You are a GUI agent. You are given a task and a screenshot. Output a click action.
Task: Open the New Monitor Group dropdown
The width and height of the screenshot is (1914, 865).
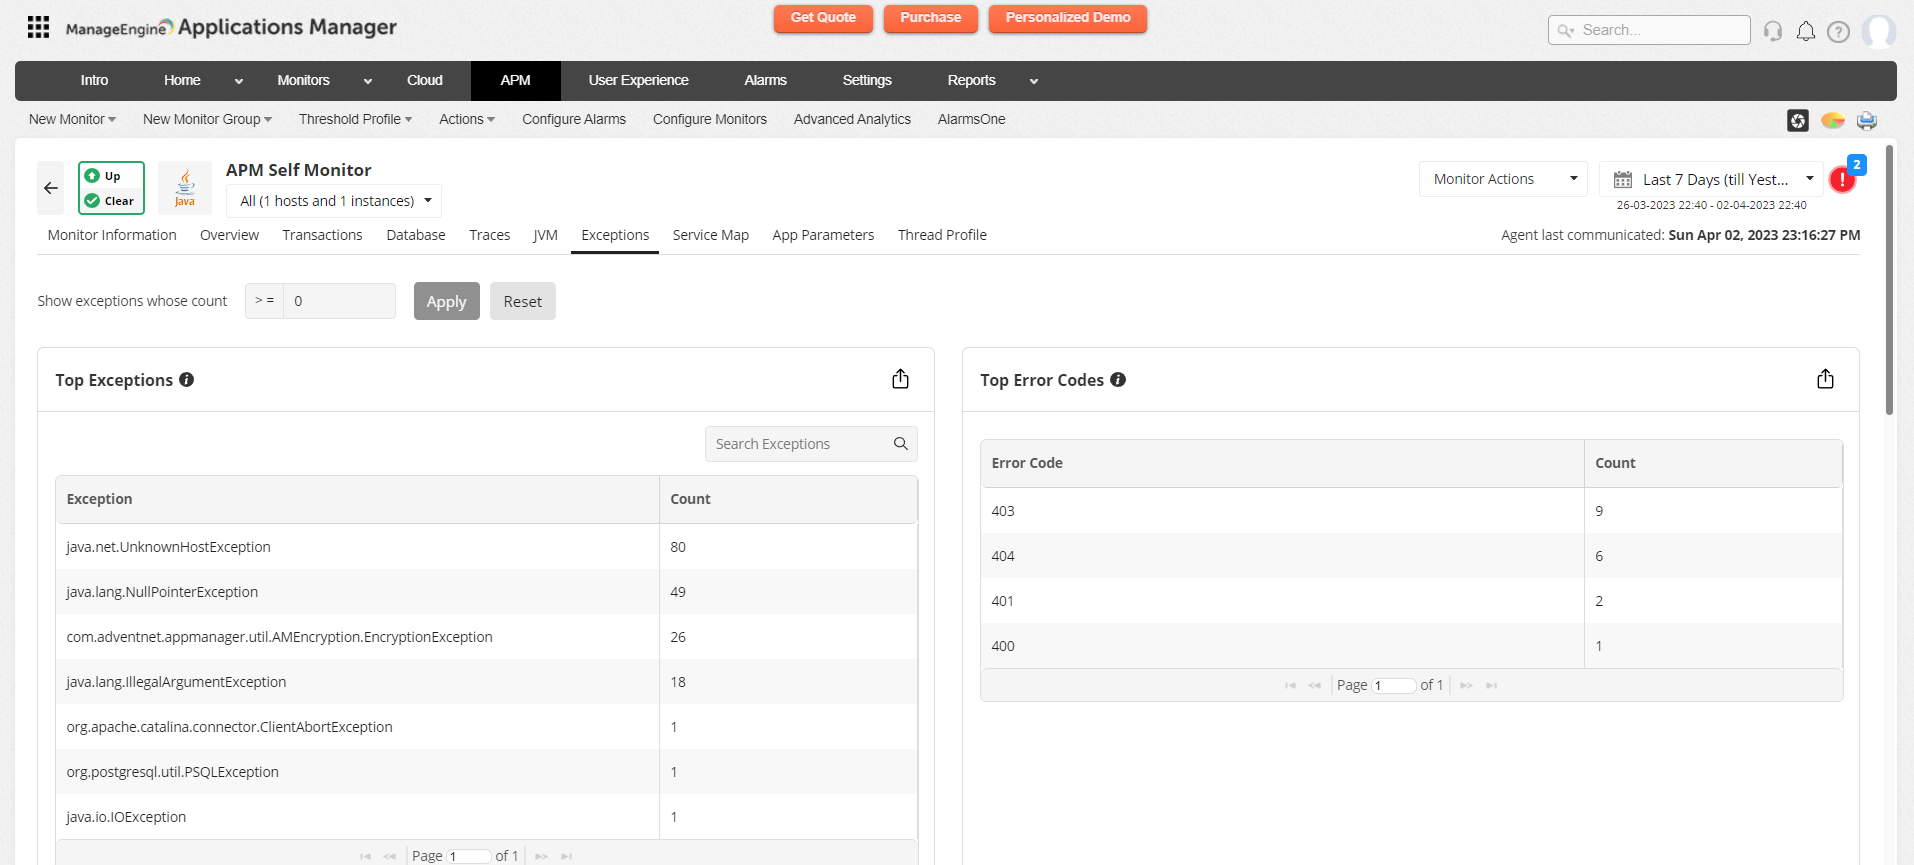click(x=207, y=119)
